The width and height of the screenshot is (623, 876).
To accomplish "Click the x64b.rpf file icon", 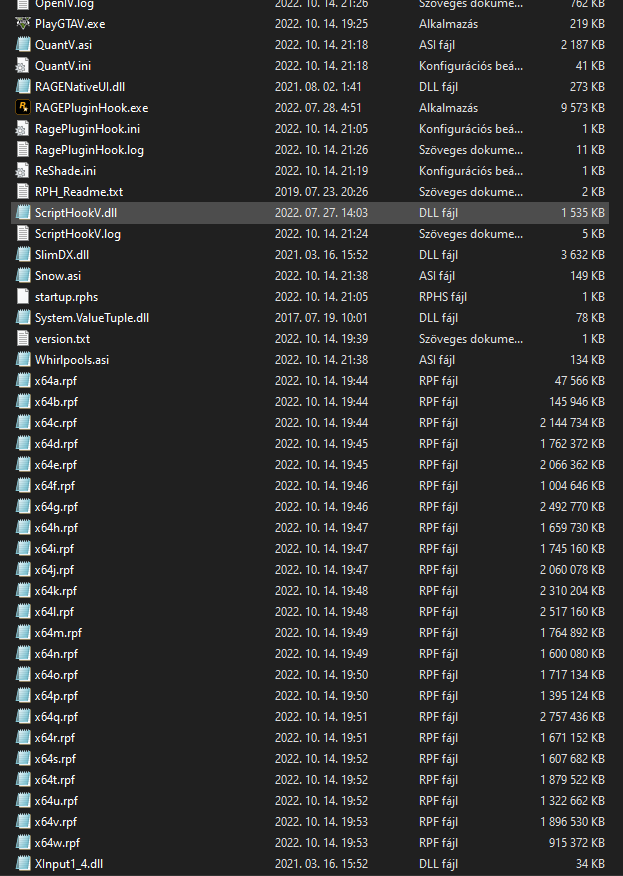I will pyautogui.click(x=23, y=402).
